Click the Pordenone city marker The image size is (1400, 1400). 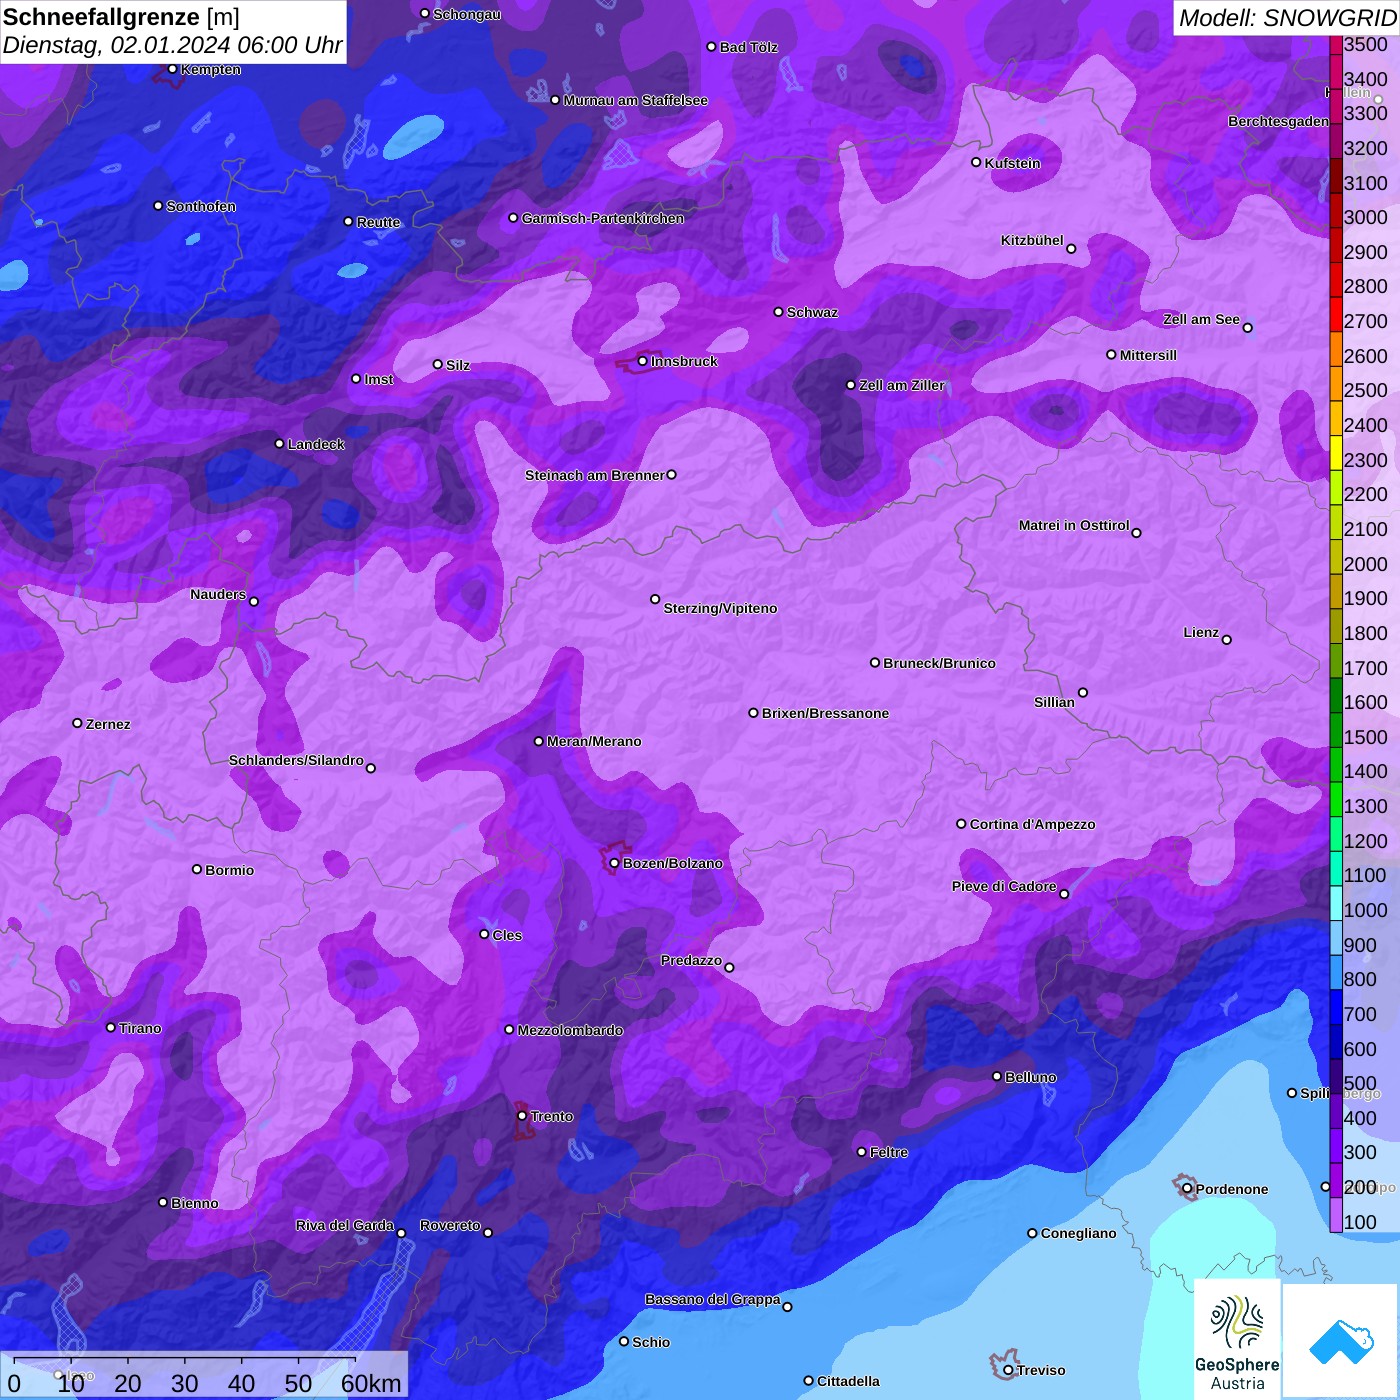pos(1187,1188)
